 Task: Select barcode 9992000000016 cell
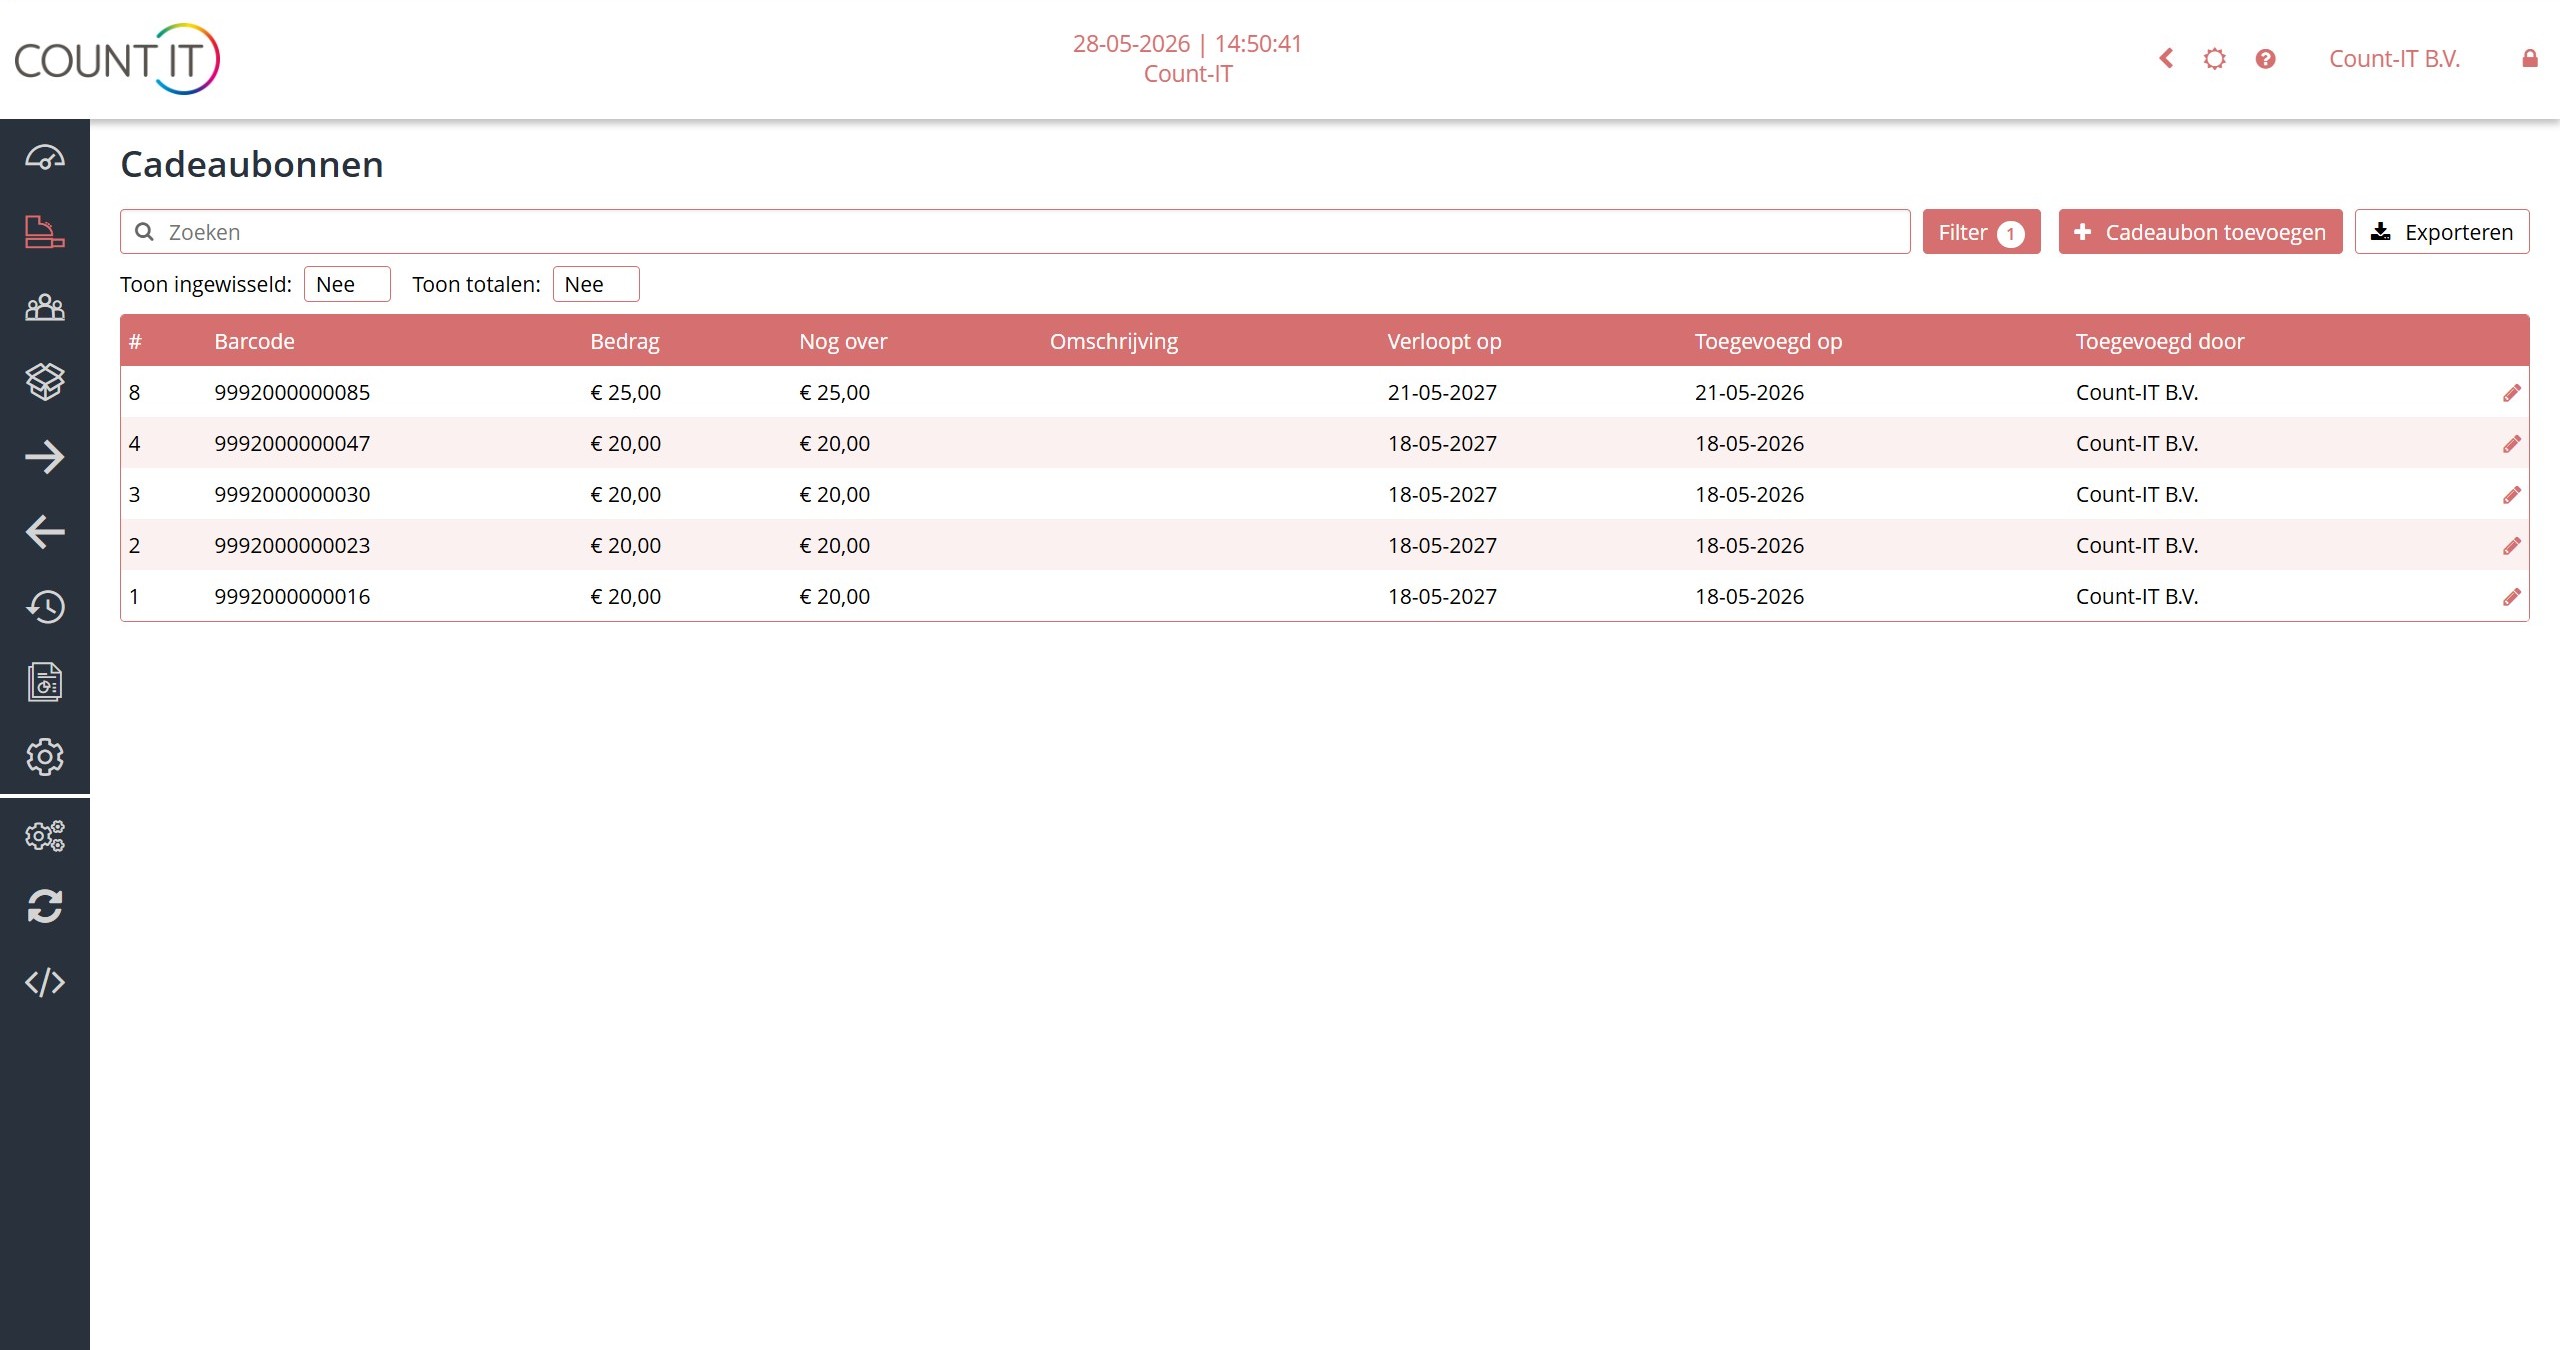pos(292,596)
